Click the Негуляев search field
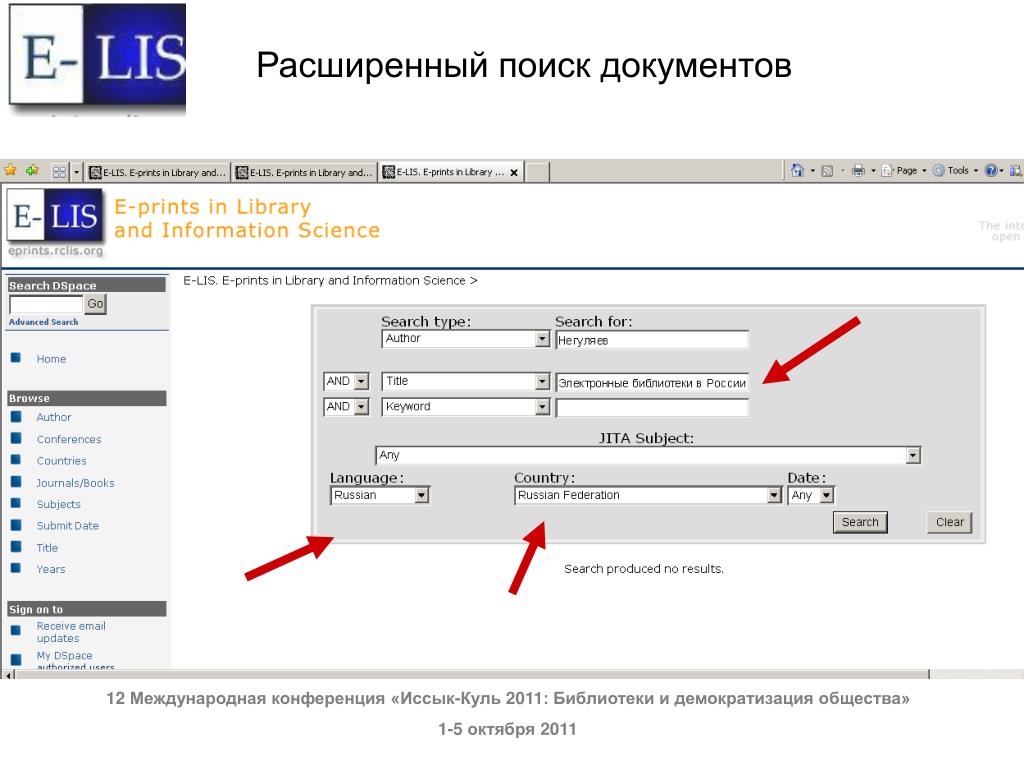 click(x=652, y=340)
